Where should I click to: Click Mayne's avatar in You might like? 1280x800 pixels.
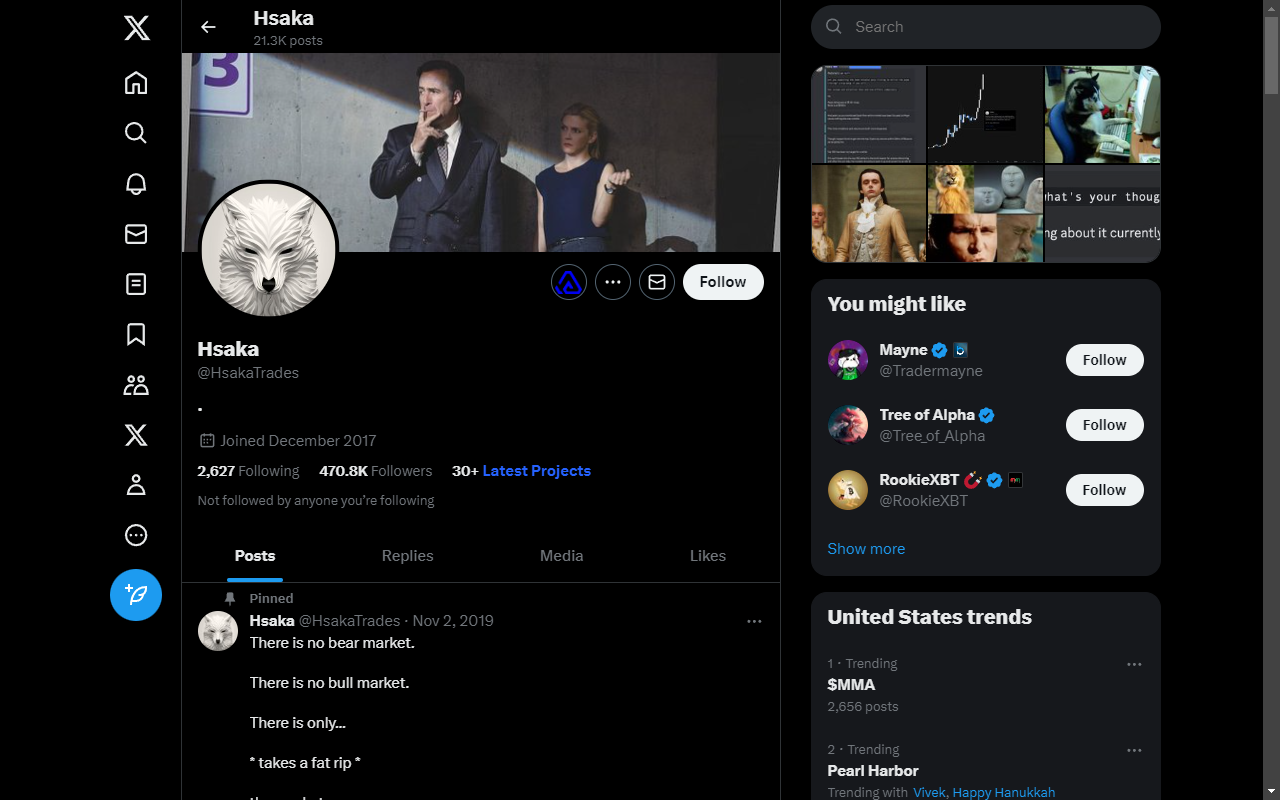tap(848, 360)
